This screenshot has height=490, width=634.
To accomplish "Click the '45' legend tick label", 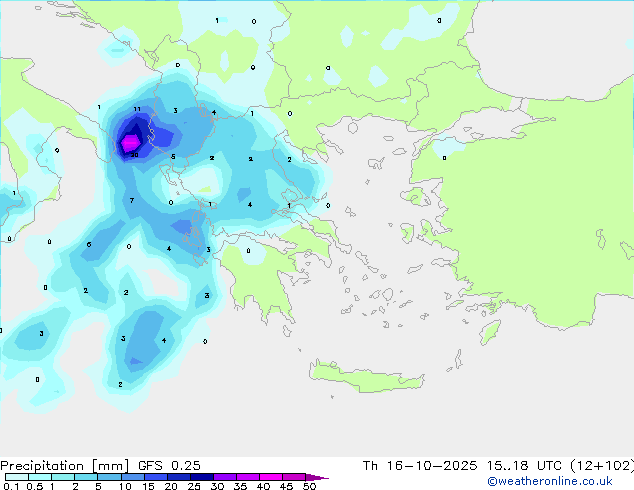I will tap(286, 486).
